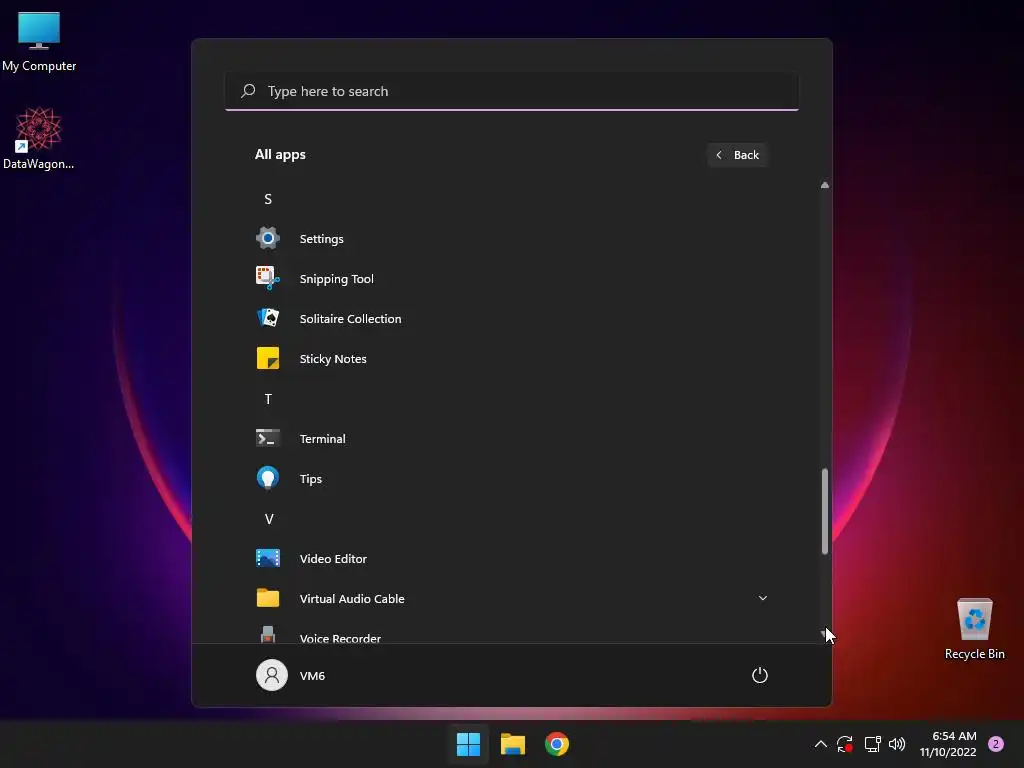This screenshot has width=1024, height=768.
Task: Click the V letter group header
Action: [x=268, y=519]
